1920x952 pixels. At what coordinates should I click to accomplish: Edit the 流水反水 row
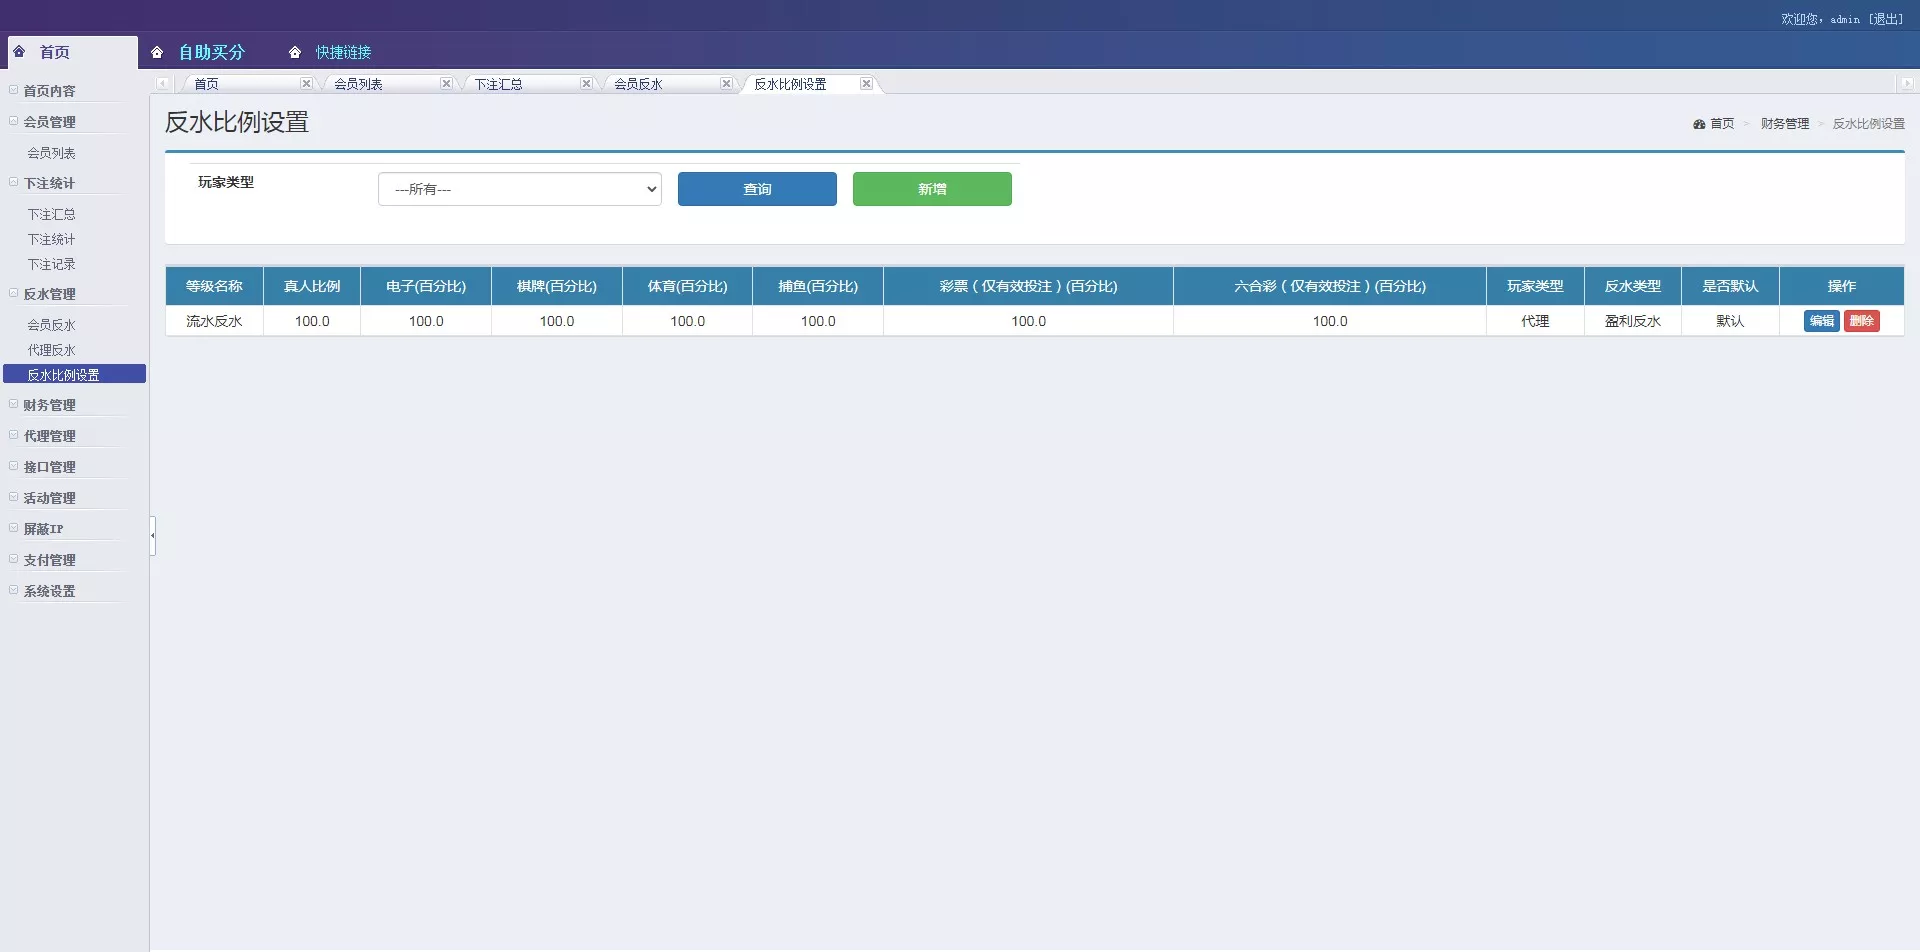pos(1821,321)
